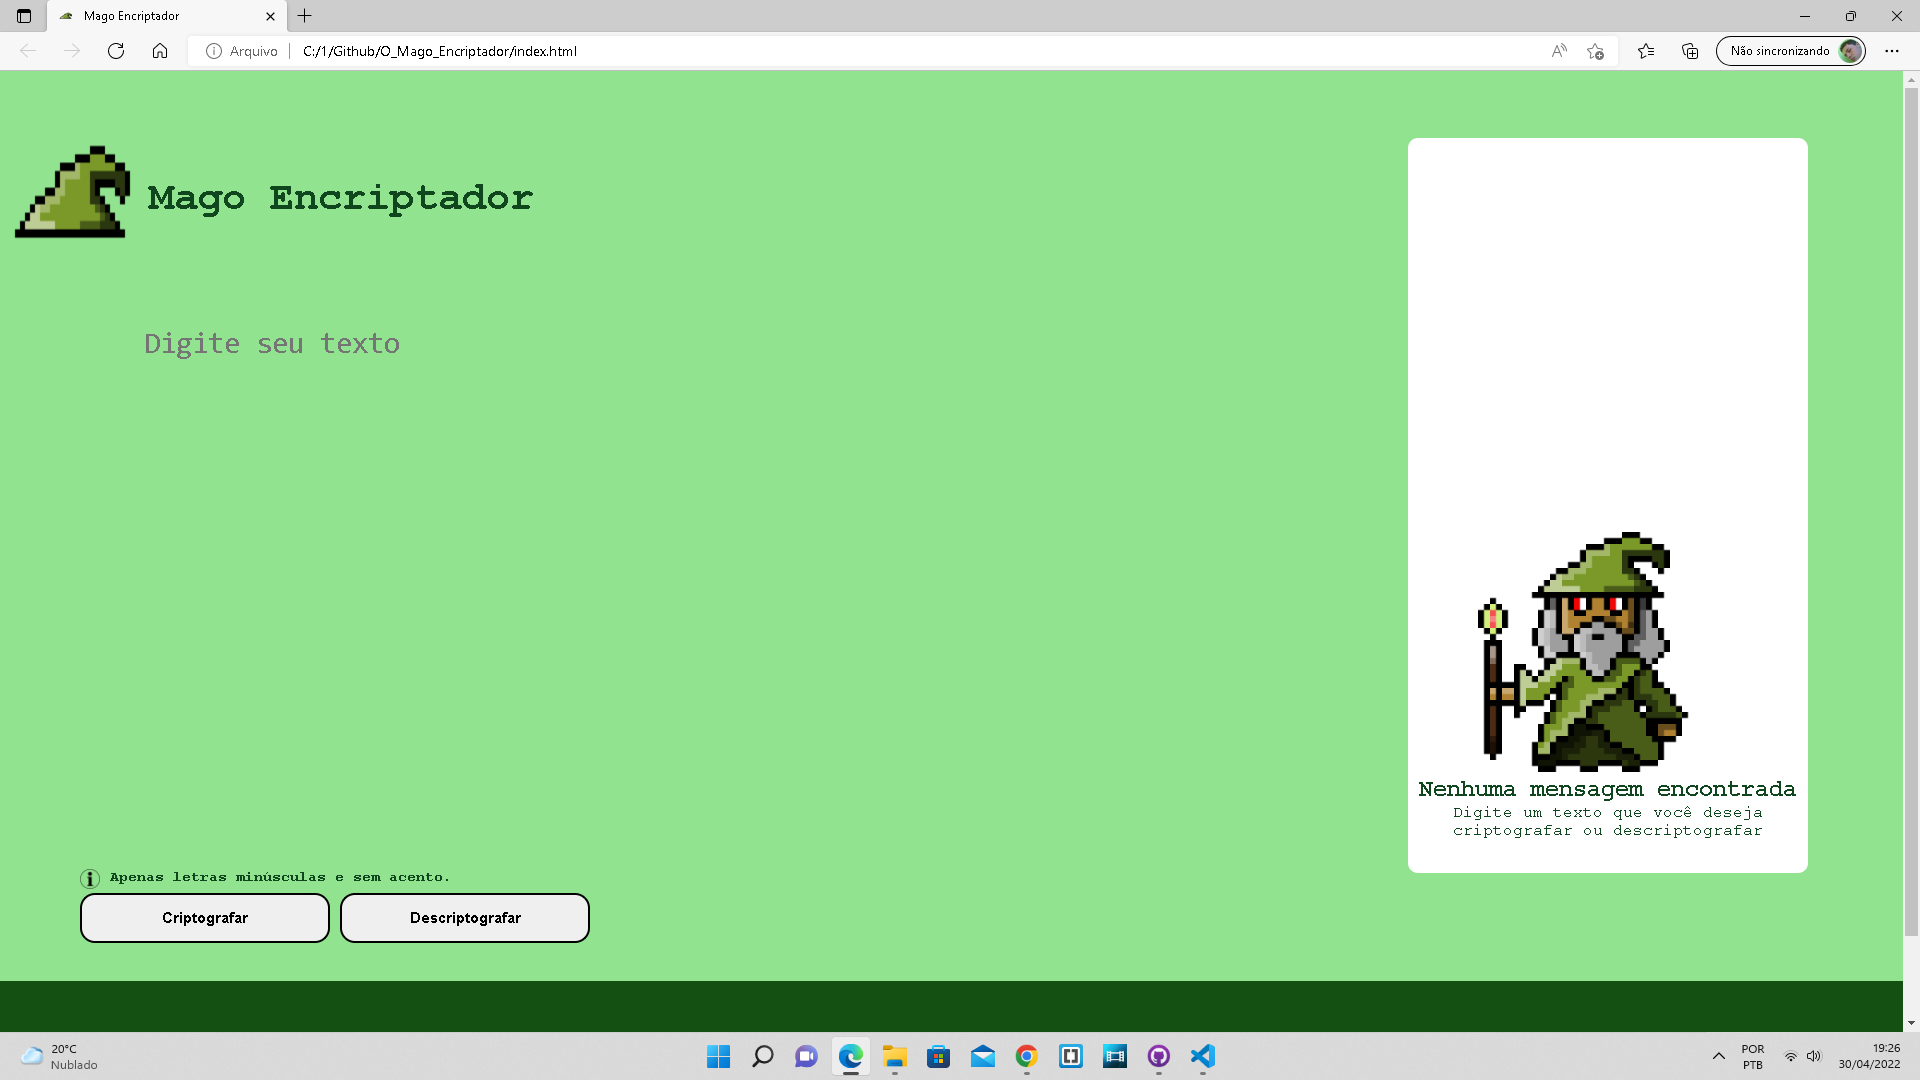
Task: Activate Read Aloud icon in address bar
Action: (1559, 51)
